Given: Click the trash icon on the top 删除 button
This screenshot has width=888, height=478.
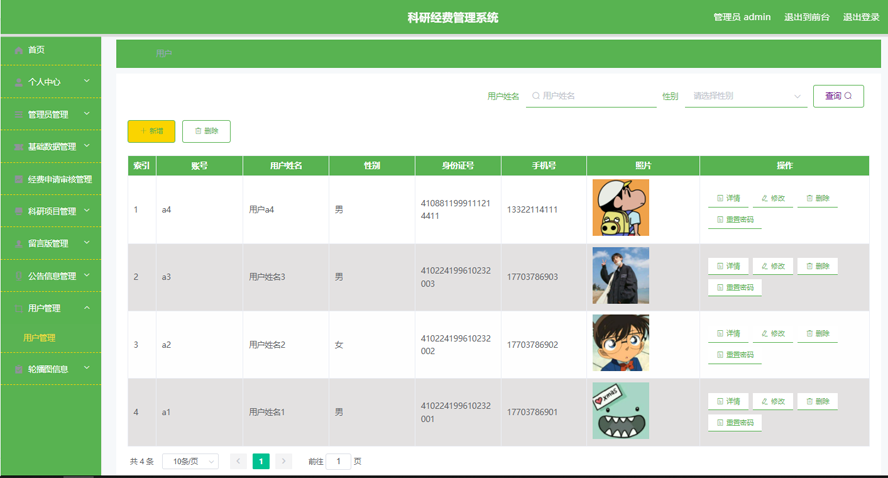Looking at the screenshot, I should pos(198,131).
